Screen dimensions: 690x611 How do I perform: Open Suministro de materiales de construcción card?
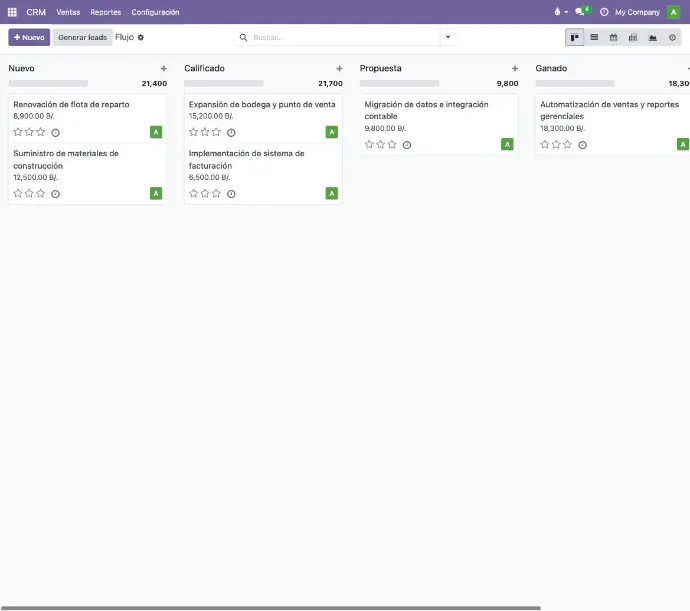tap(87, 173)
